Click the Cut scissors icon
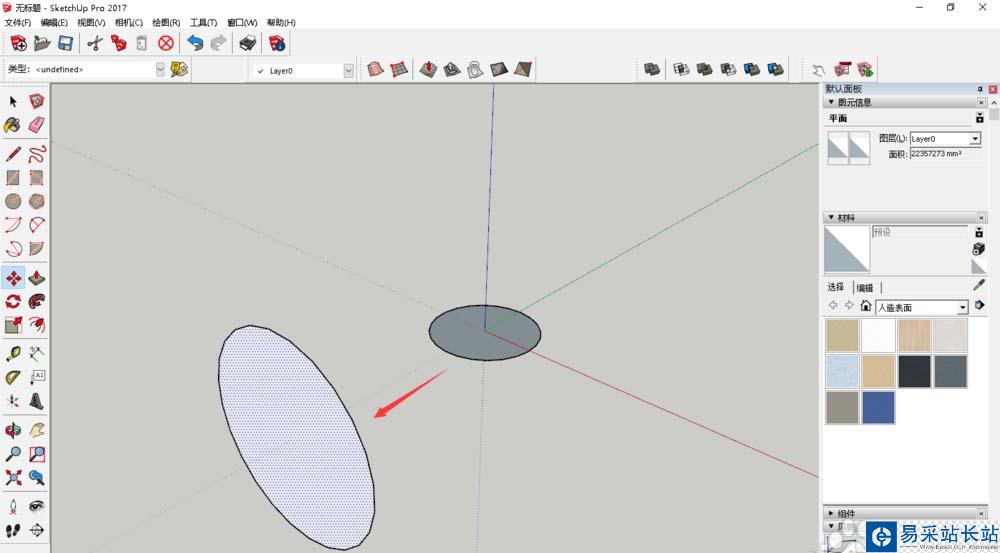The width and height of the screenshot is (1000, 553). click(x=95, y=43)
